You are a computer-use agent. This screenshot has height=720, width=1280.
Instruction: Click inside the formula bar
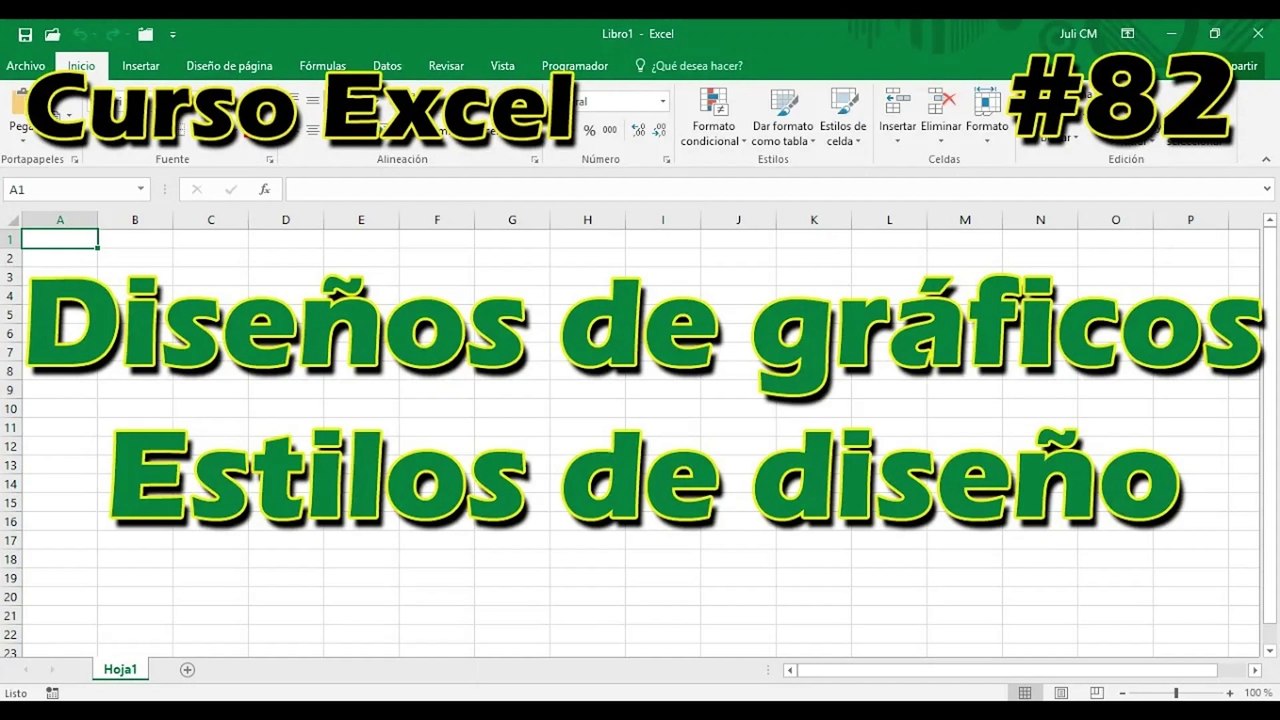click(772, 189)
